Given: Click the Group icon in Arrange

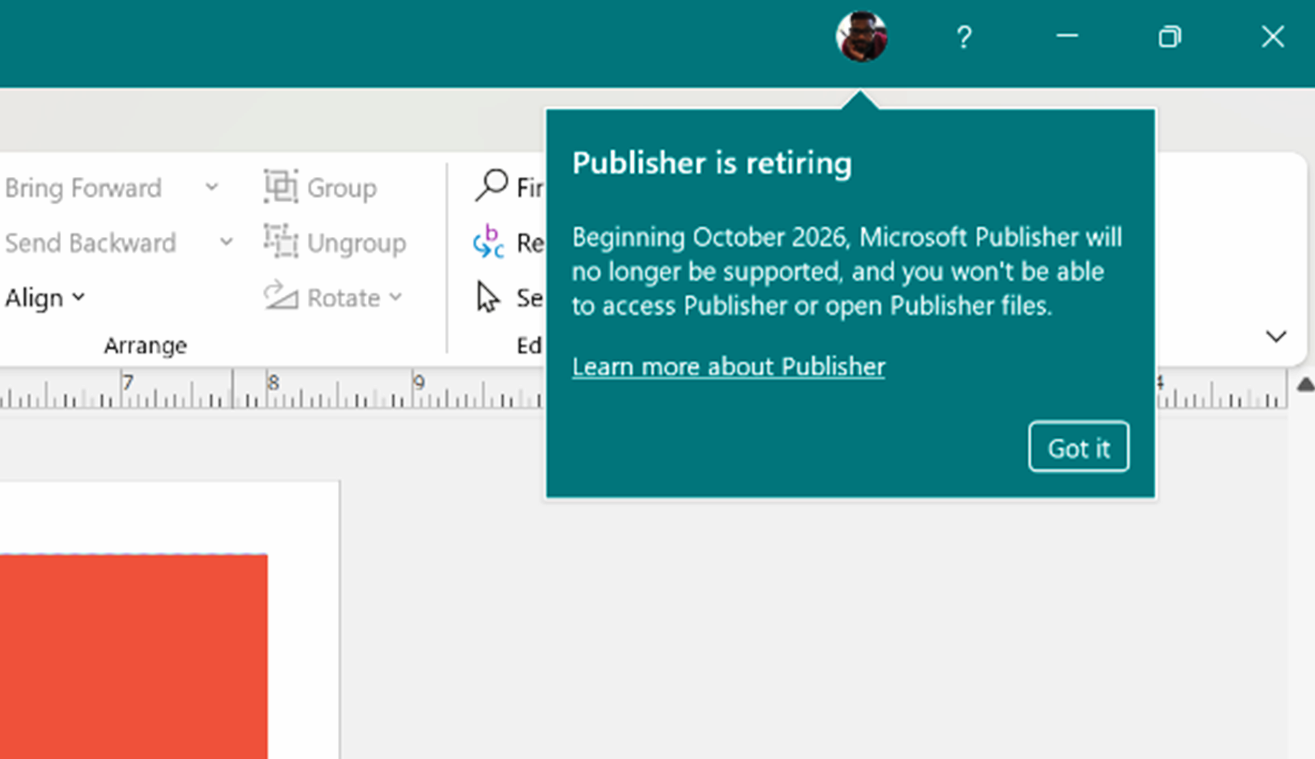Looking at the screenshot, I should (x=281, y=187).
